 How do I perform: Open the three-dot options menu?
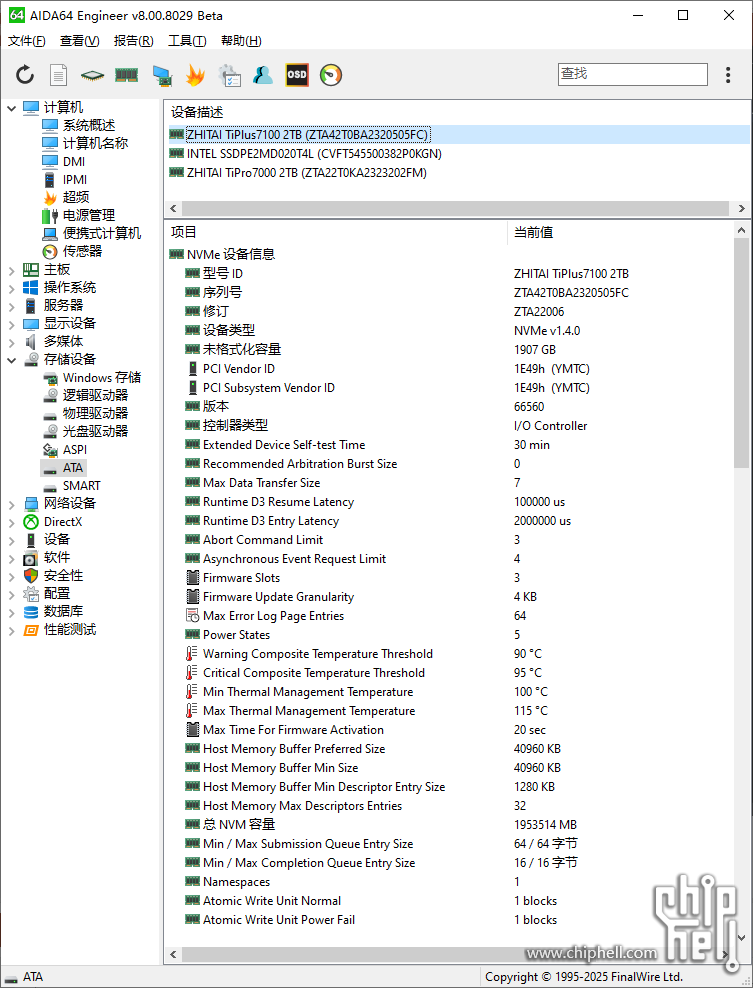(727, 75)
